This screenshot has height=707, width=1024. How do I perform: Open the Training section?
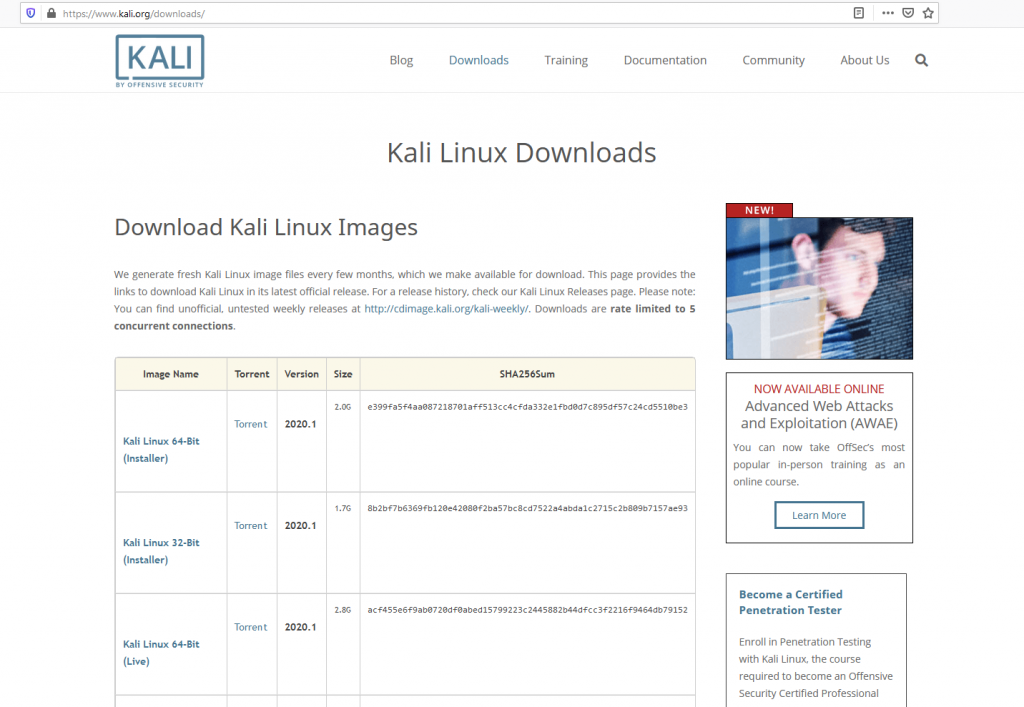tap(566, 60)
